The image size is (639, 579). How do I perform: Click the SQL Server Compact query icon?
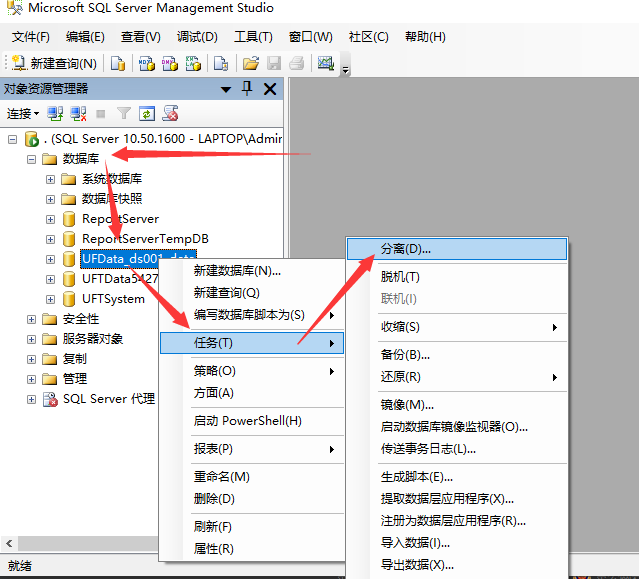[x=221, y=63]
